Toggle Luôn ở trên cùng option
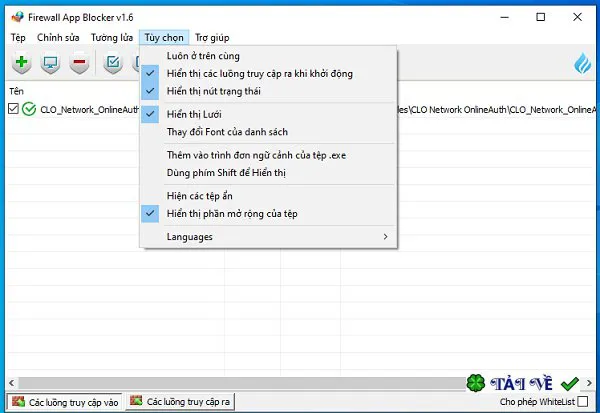Screen dimensions: 600x413 (x=269, y=56)
